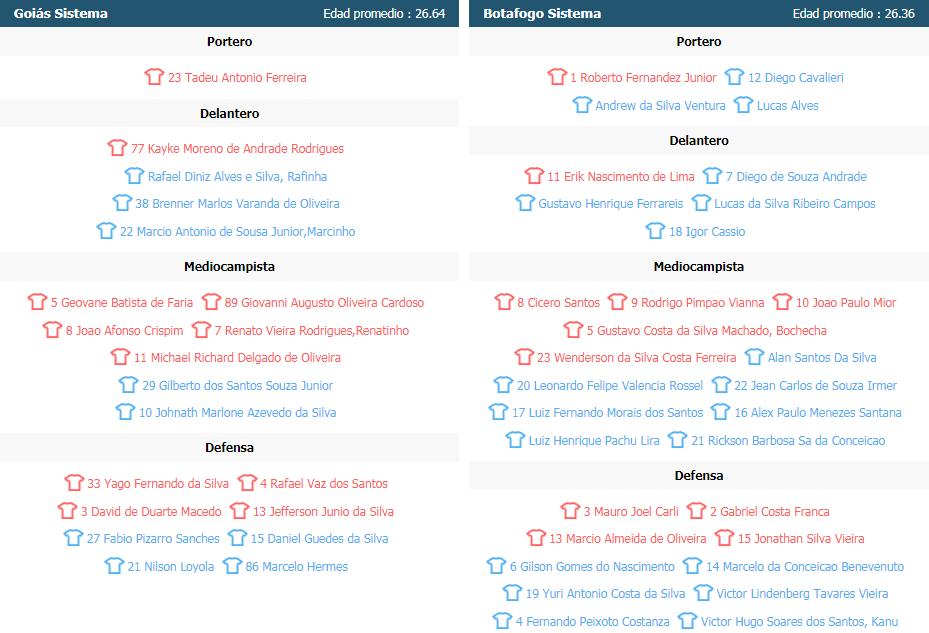Screen dimensions: 929x633
Task: Click the red jersey icon beside Yago Fernando da Silva
Action: [x=73, y=482]
